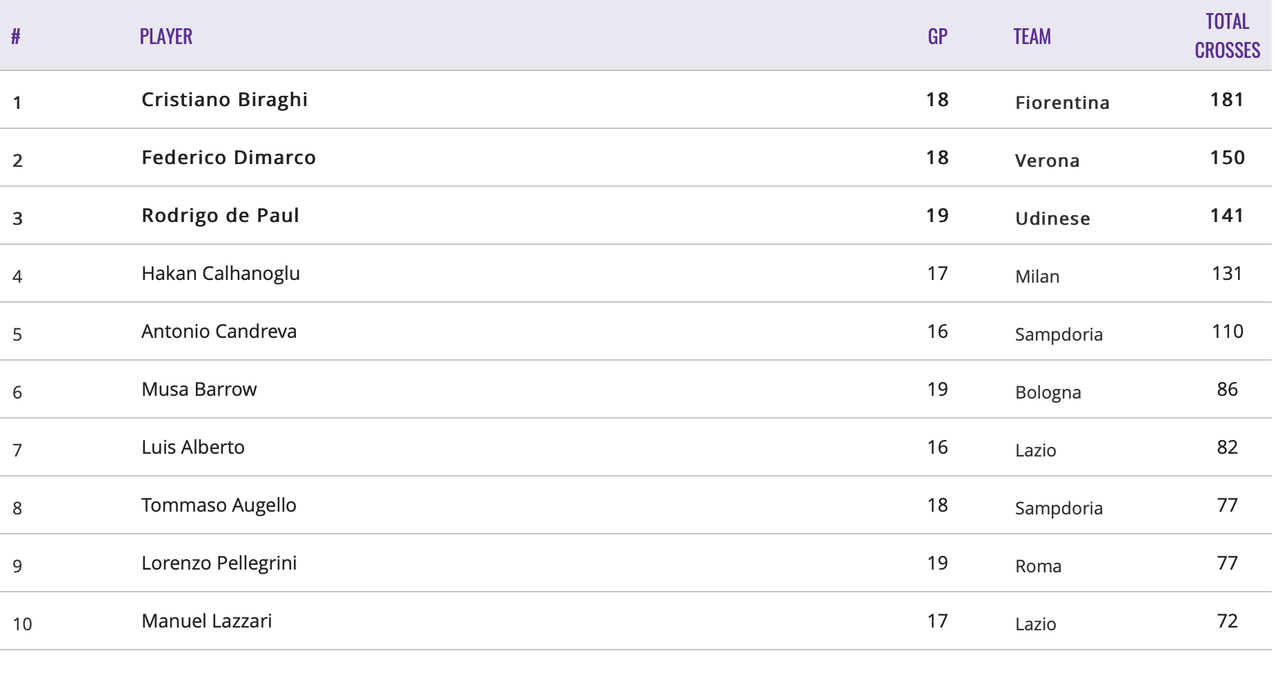Open Lorenzo Pellegrini's profile
Image resolution: width=1280 pixels, height=673 pixels.
pyautogui.click(x=219, y=563)
